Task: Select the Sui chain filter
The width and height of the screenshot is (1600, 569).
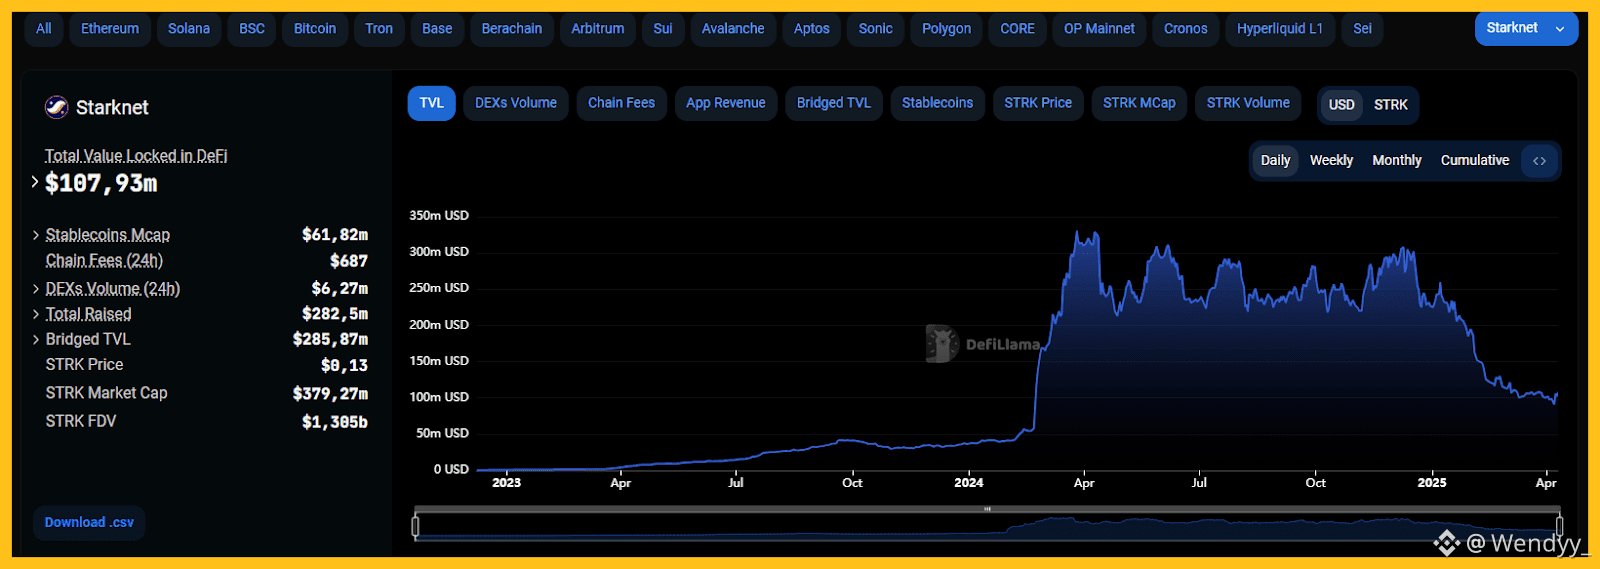Action: [663, 29]
